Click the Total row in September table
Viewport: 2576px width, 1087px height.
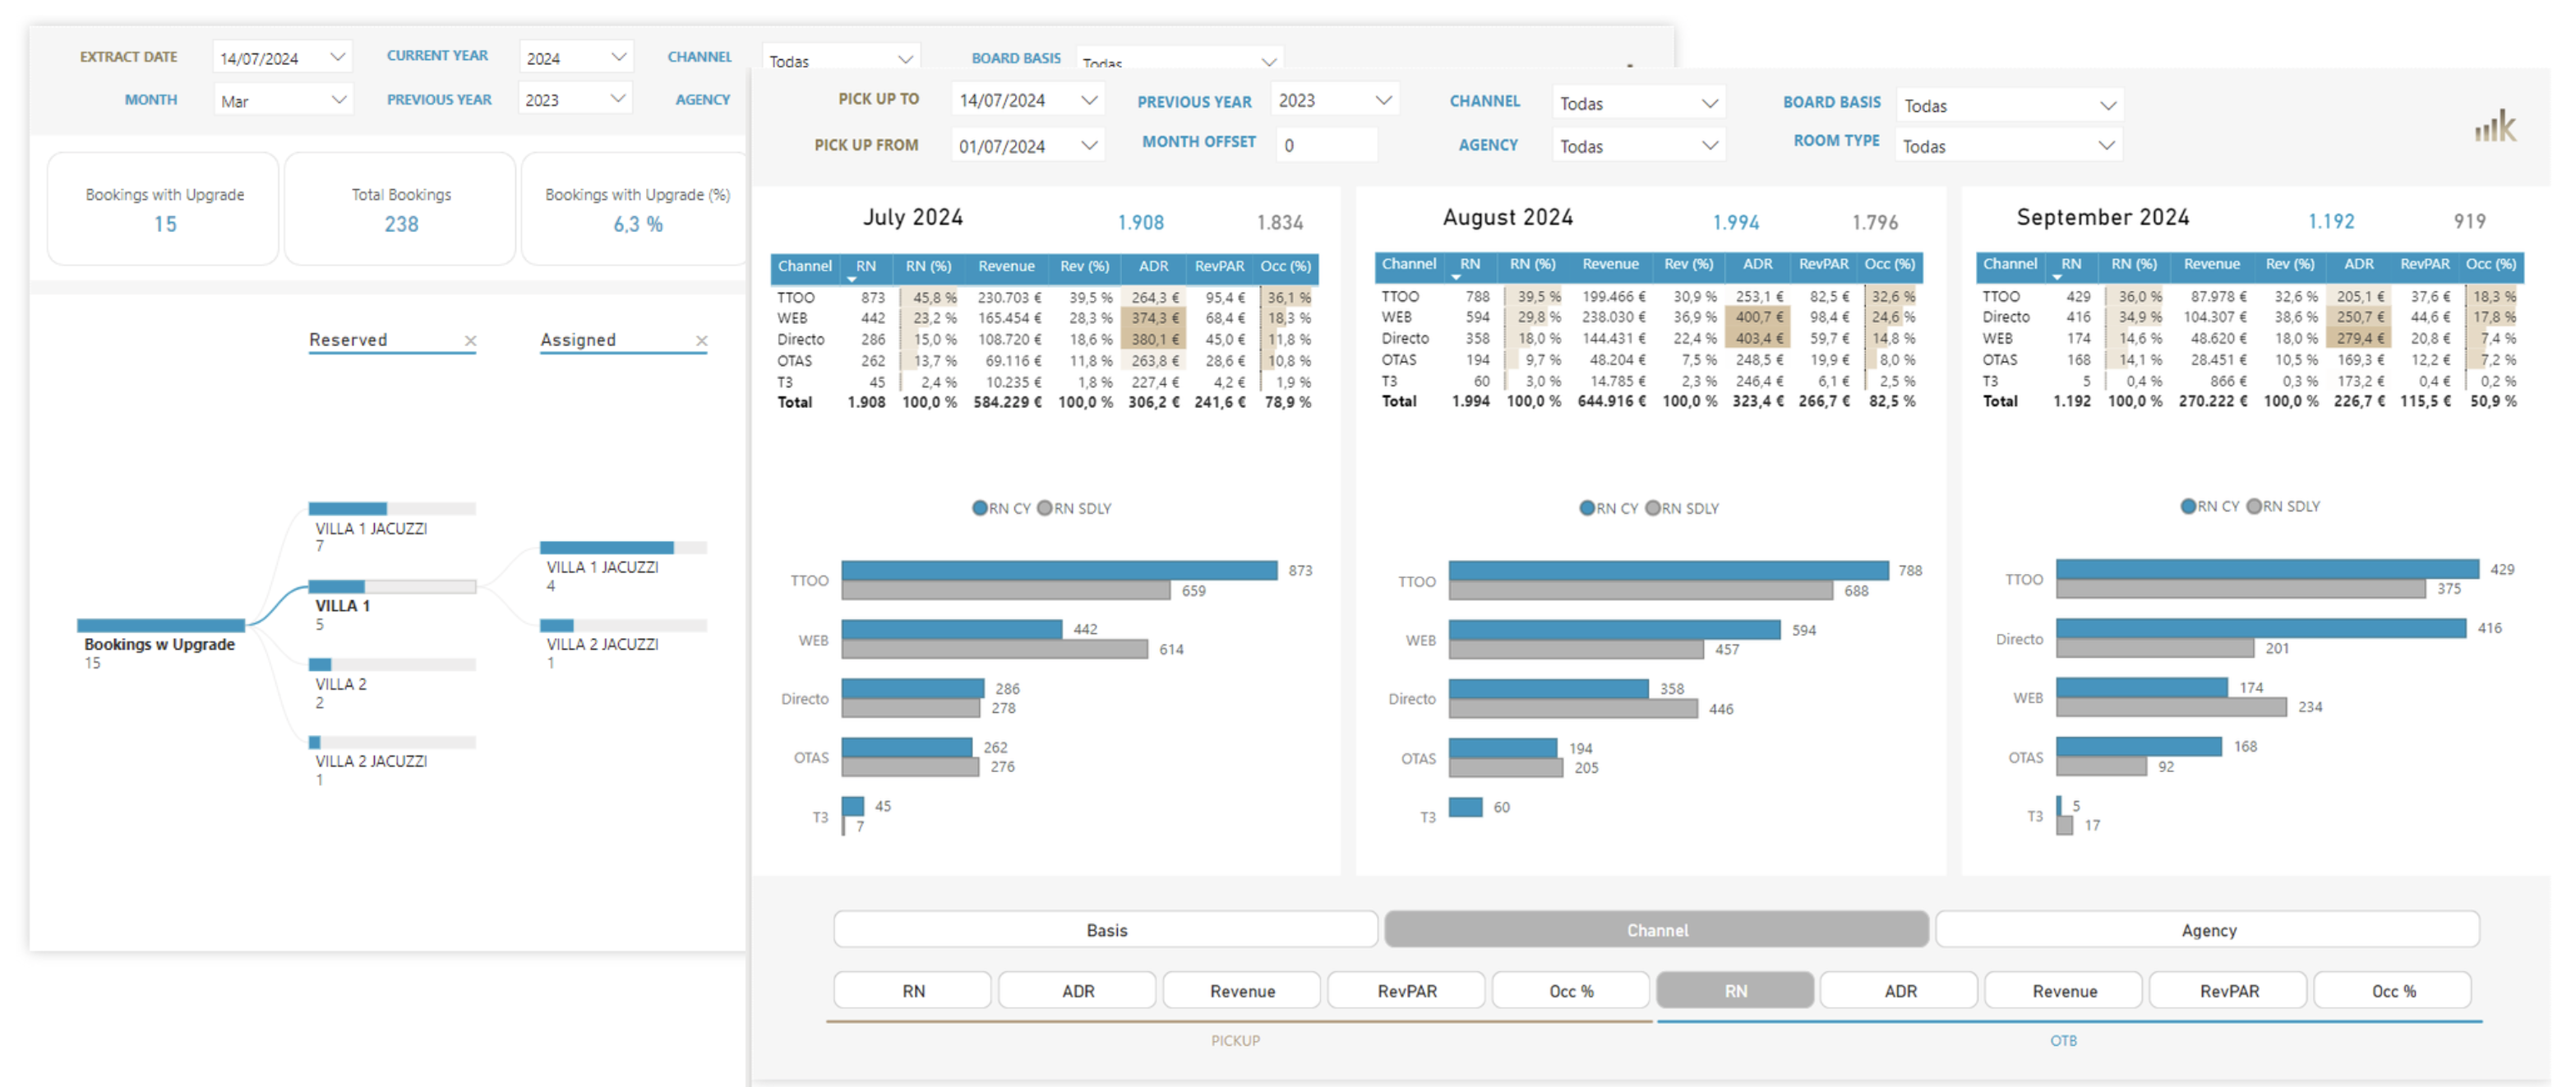coord(2249,401)
